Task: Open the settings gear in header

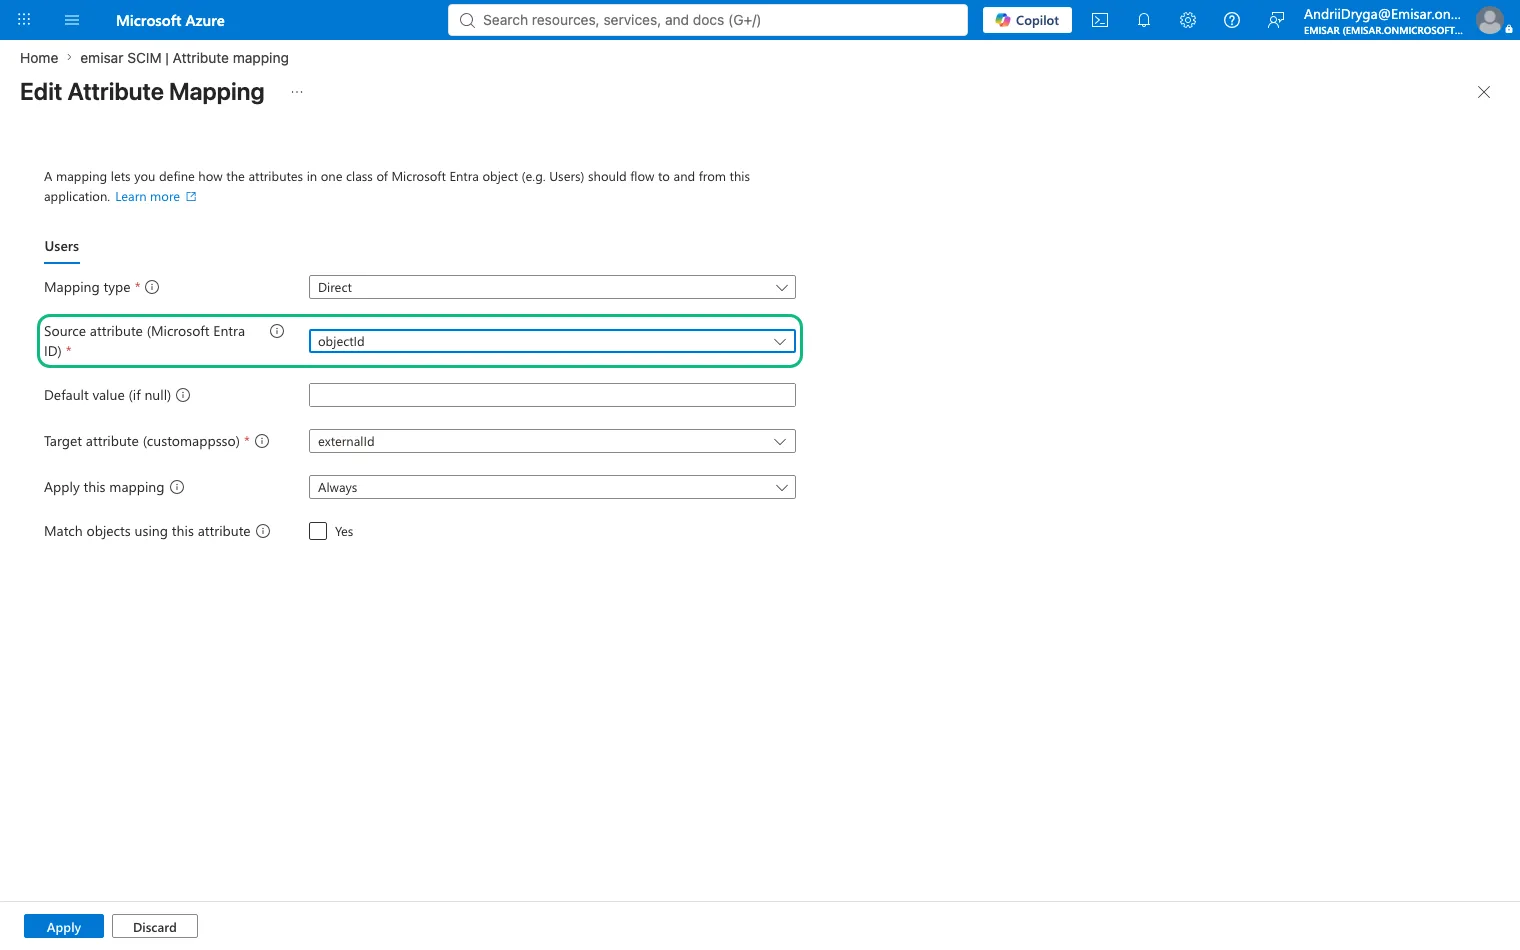Action: pos(1188,20)
